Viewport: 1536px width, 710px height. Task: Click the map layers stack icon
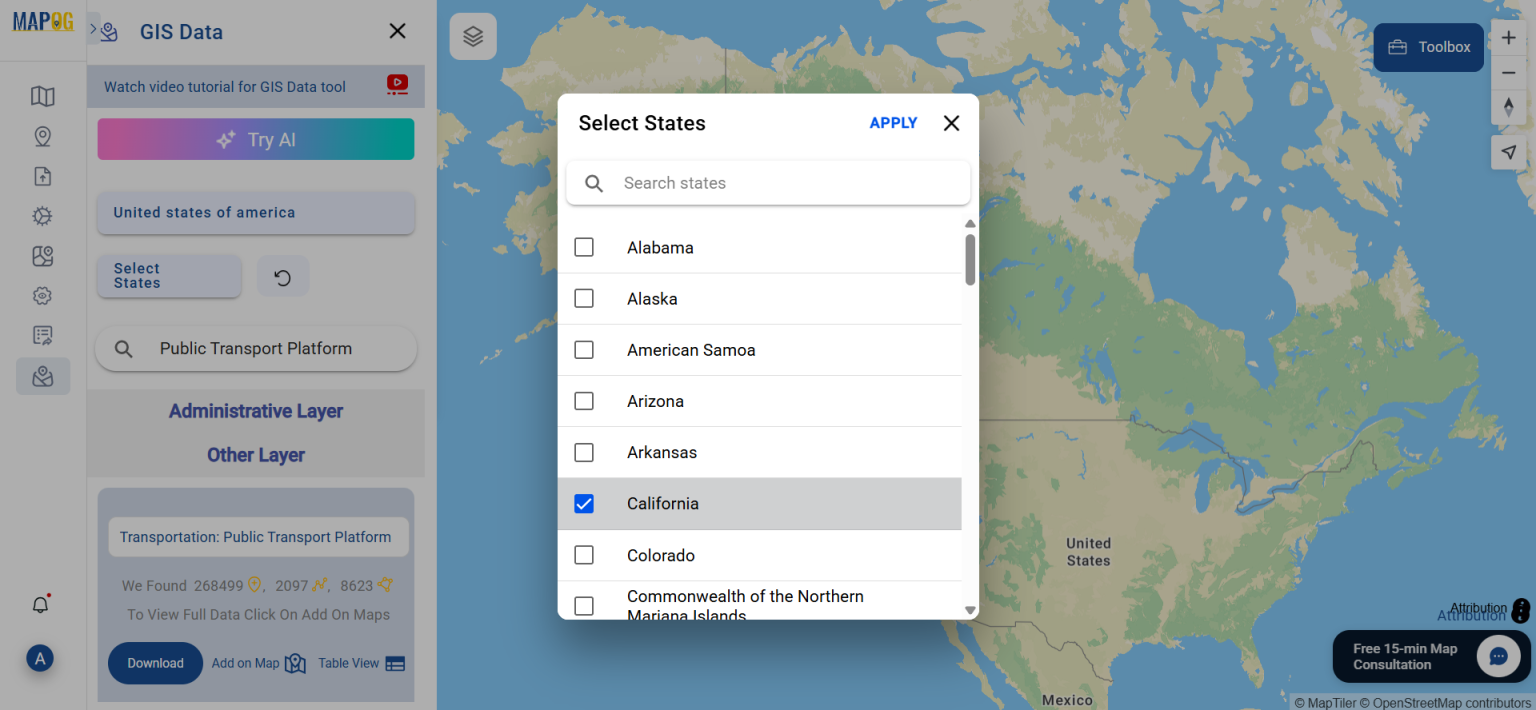pos(473,37)
